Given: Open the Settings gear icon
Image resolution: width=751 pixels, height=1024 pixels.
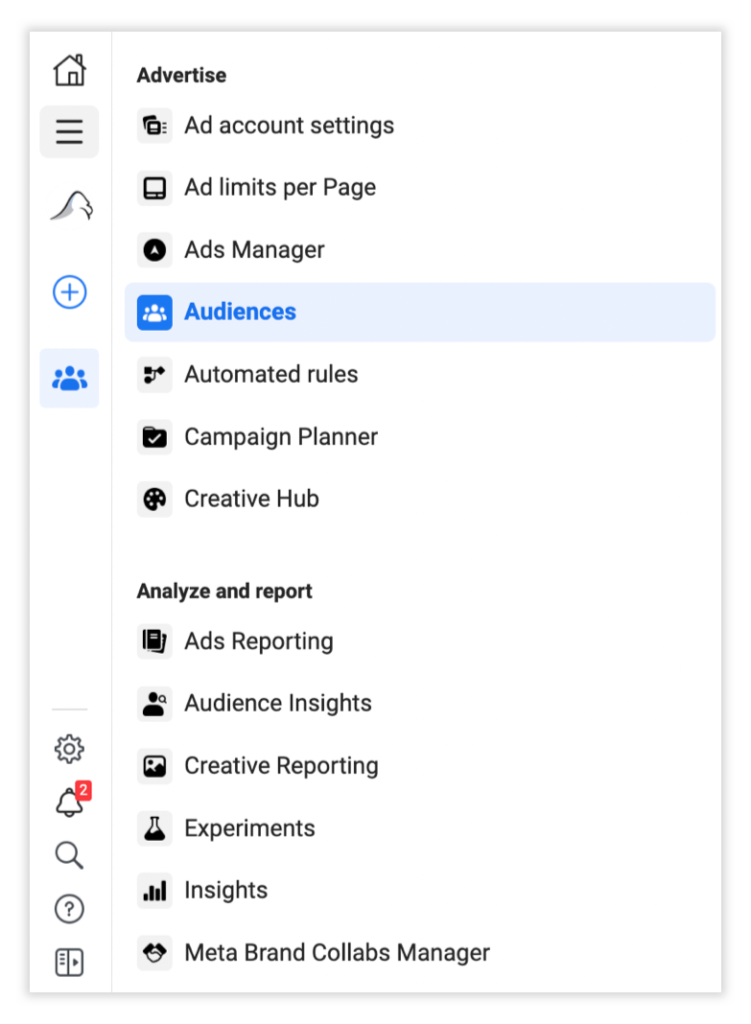Looking at the screenshot, I should pyautogui.click(x=69, y=748).
